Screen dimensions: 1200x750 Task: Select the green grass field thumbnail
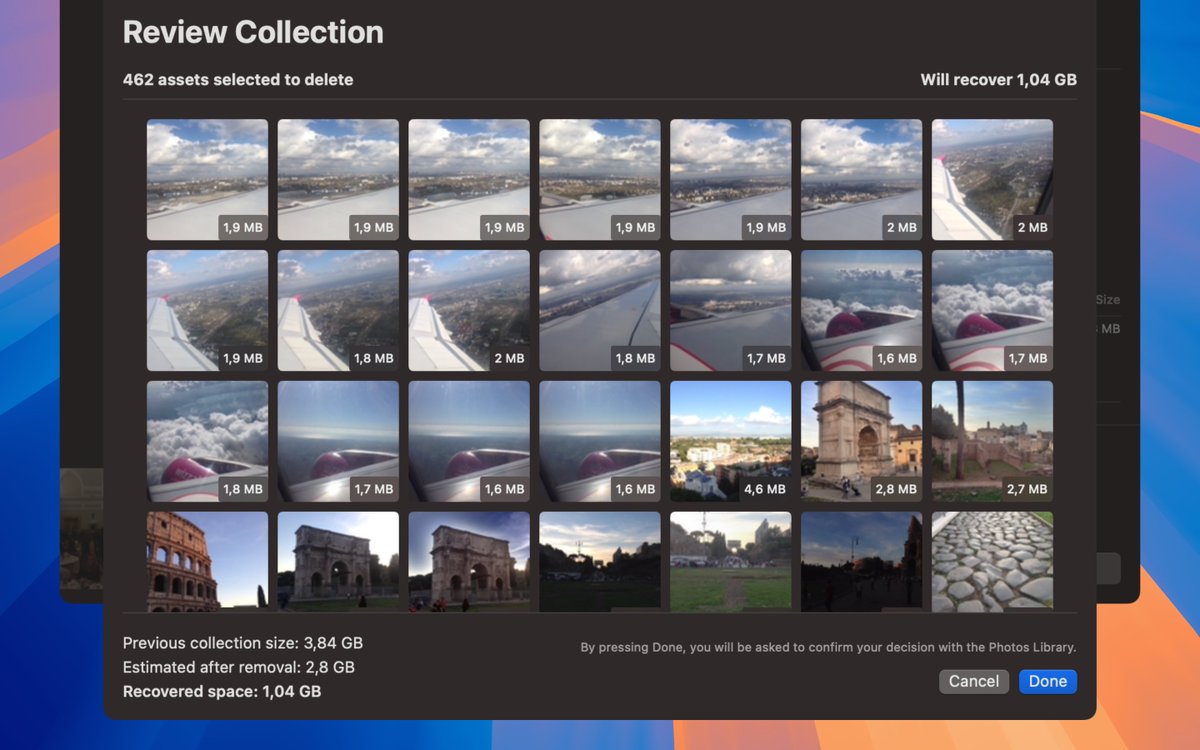pyautogui.click(x=730, y=562)
